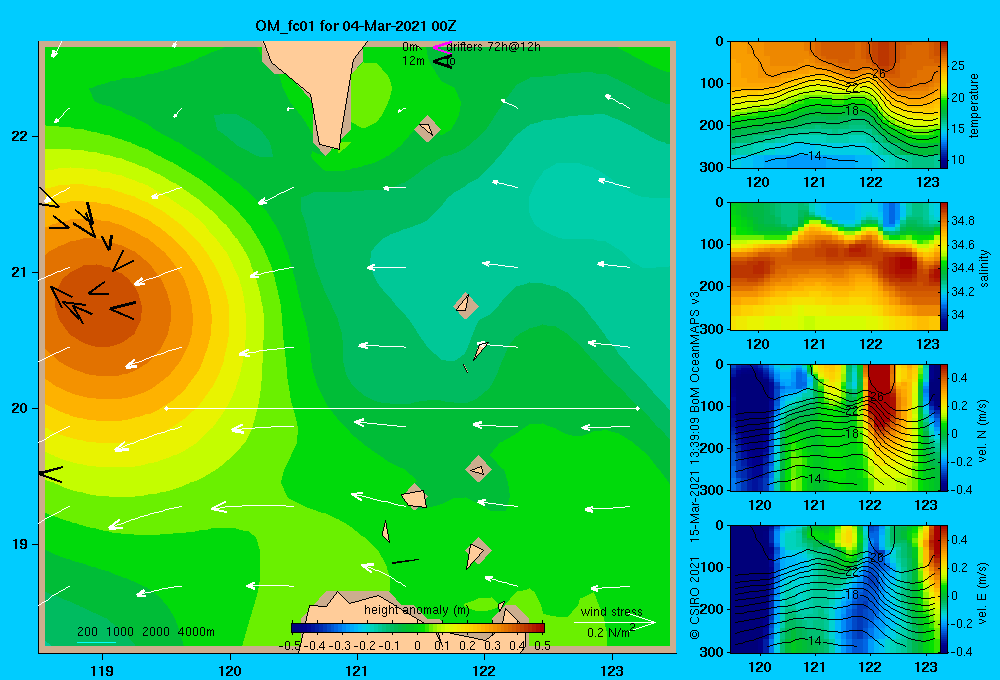The height and width of the screenshot is (680, 1000).
Task: Click the 34.2 tick on salinity scale
Action: [x=962, y=292]
